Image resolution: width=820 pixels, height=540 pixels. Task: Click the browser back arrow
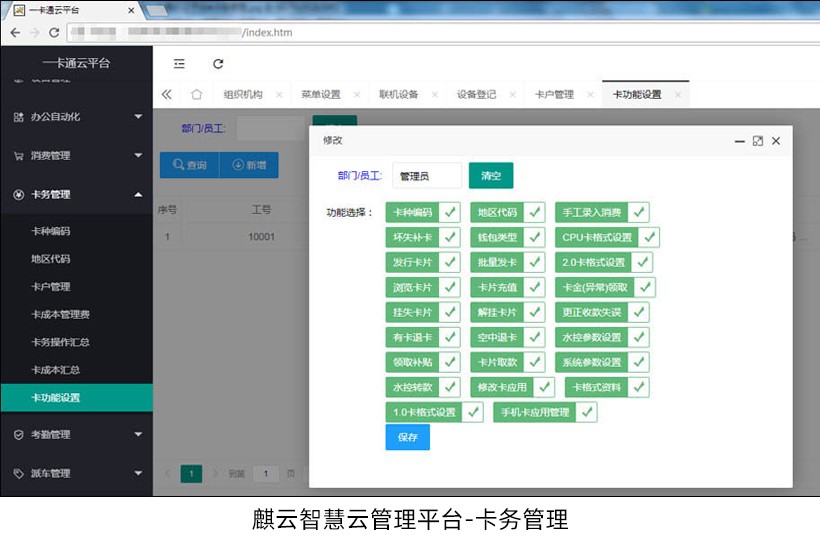point(15,32)
